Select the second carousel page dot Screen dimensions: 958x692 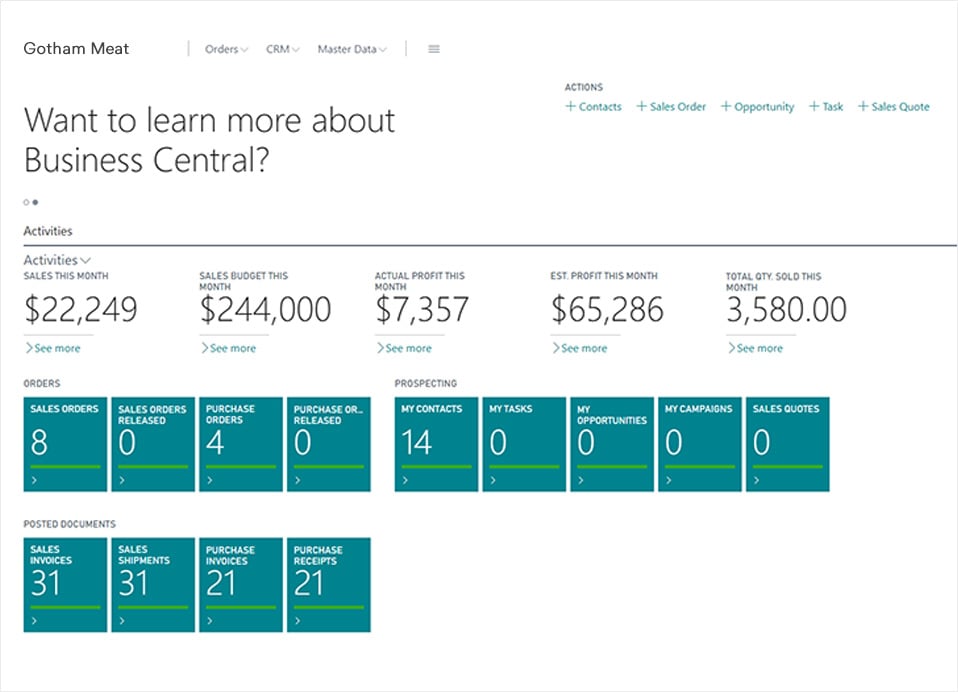click(36, 202)
